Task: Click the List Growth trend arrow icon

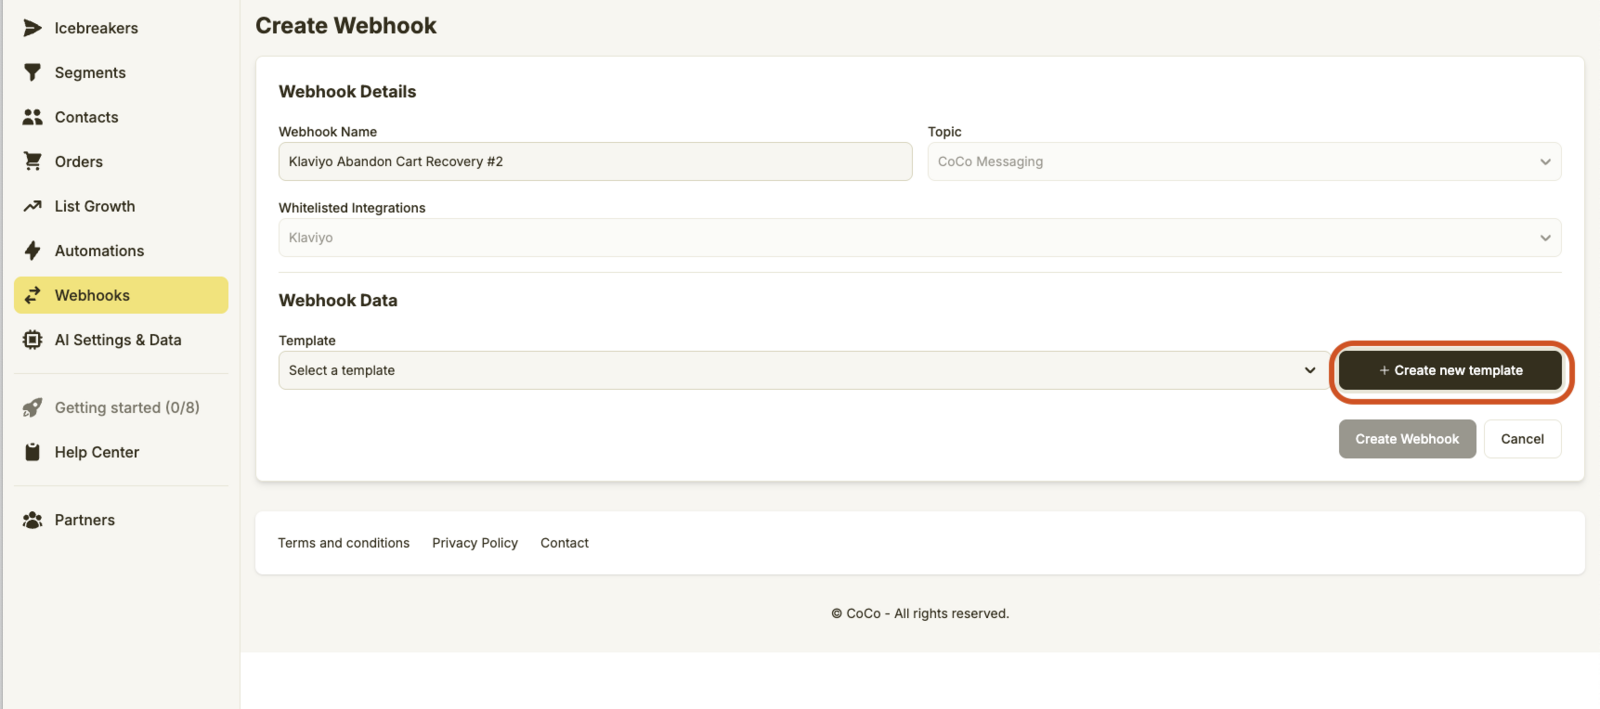Action: pos(33,206)
